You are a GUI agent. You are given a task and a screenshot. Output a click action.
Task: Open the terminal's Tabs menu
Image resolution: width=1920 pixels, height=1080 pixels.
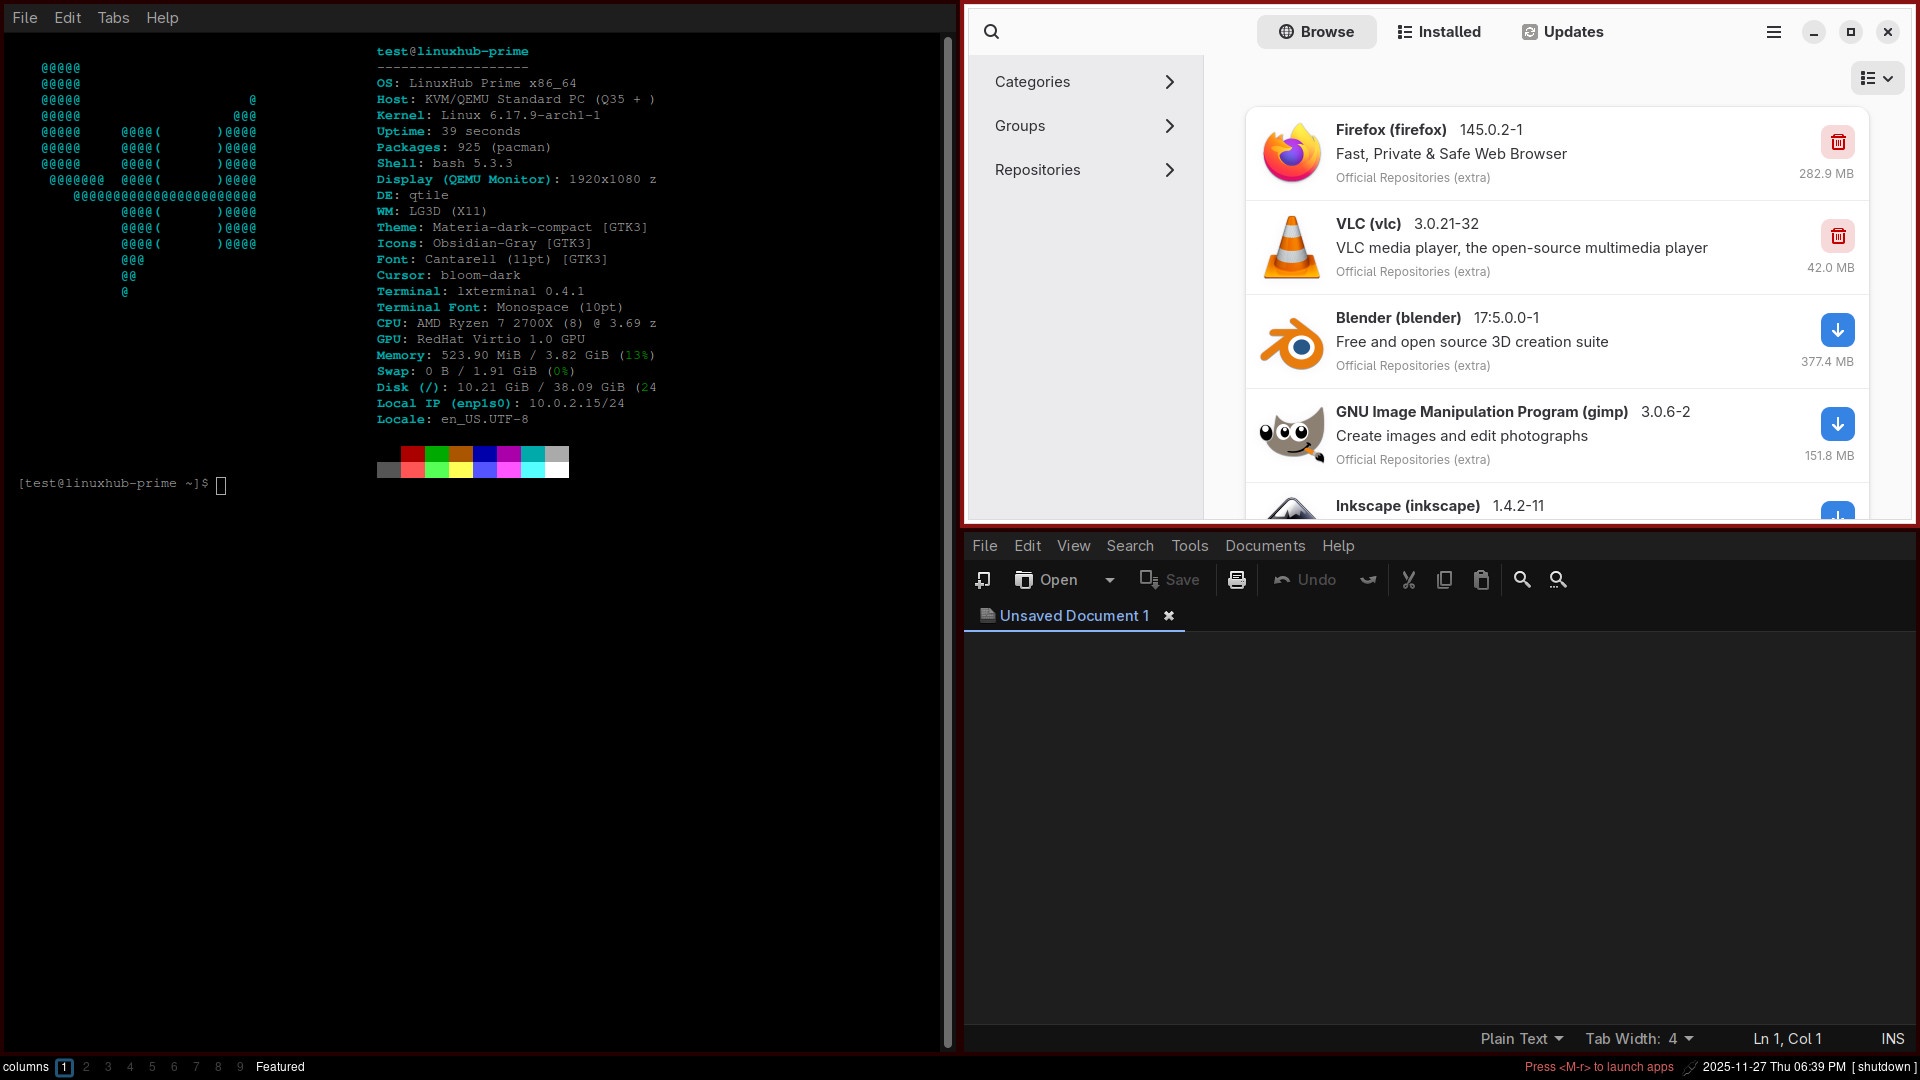coord(113,18)
